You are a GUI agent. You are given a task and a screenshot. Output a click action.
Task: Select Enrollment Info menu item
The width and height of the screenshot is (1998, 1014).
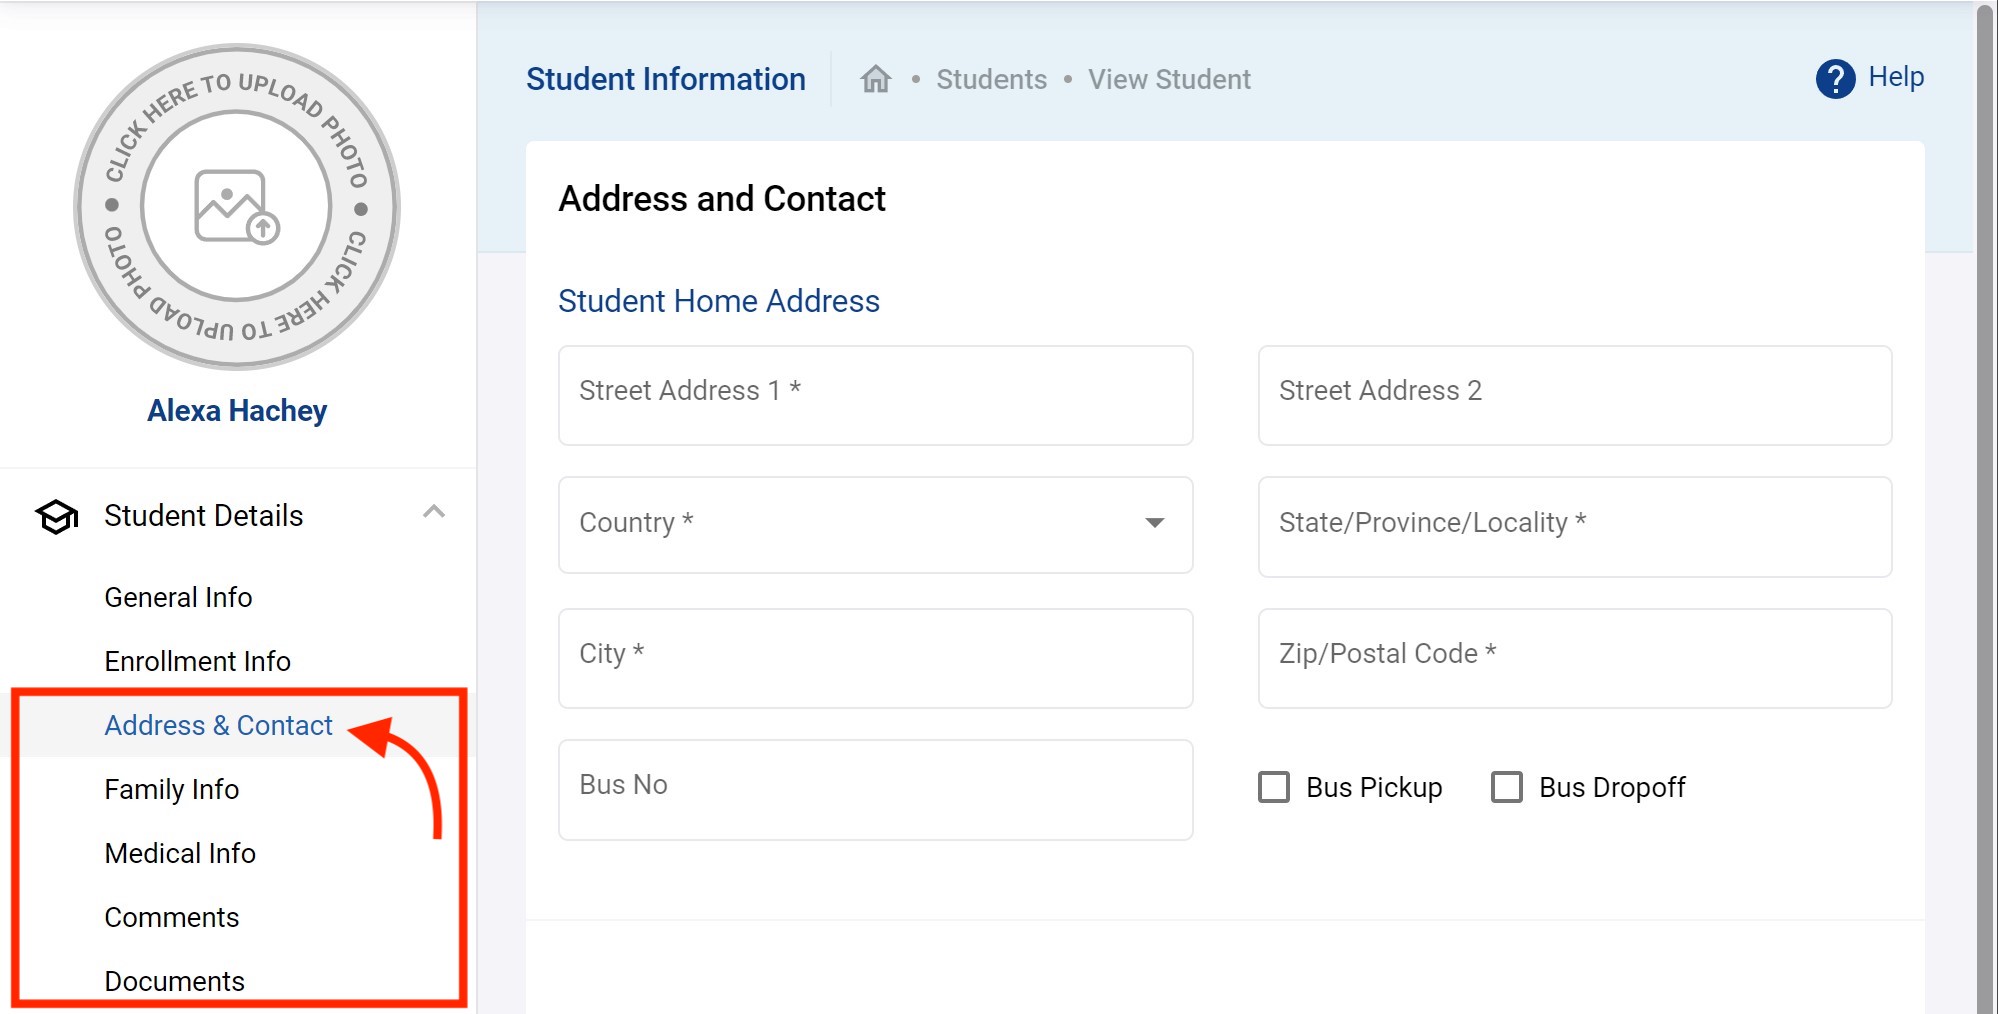pos(197,661)
